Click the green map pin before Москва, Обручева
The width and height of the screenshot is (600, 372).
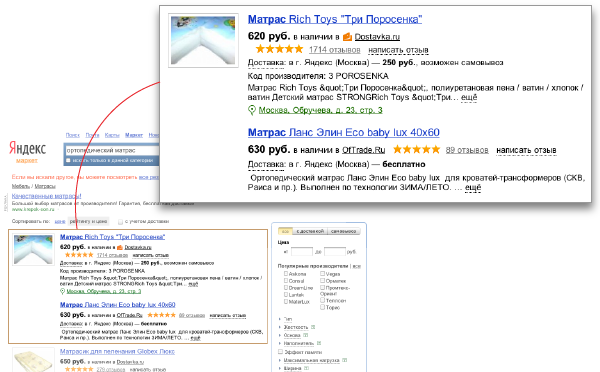click(x=251, y=110)
